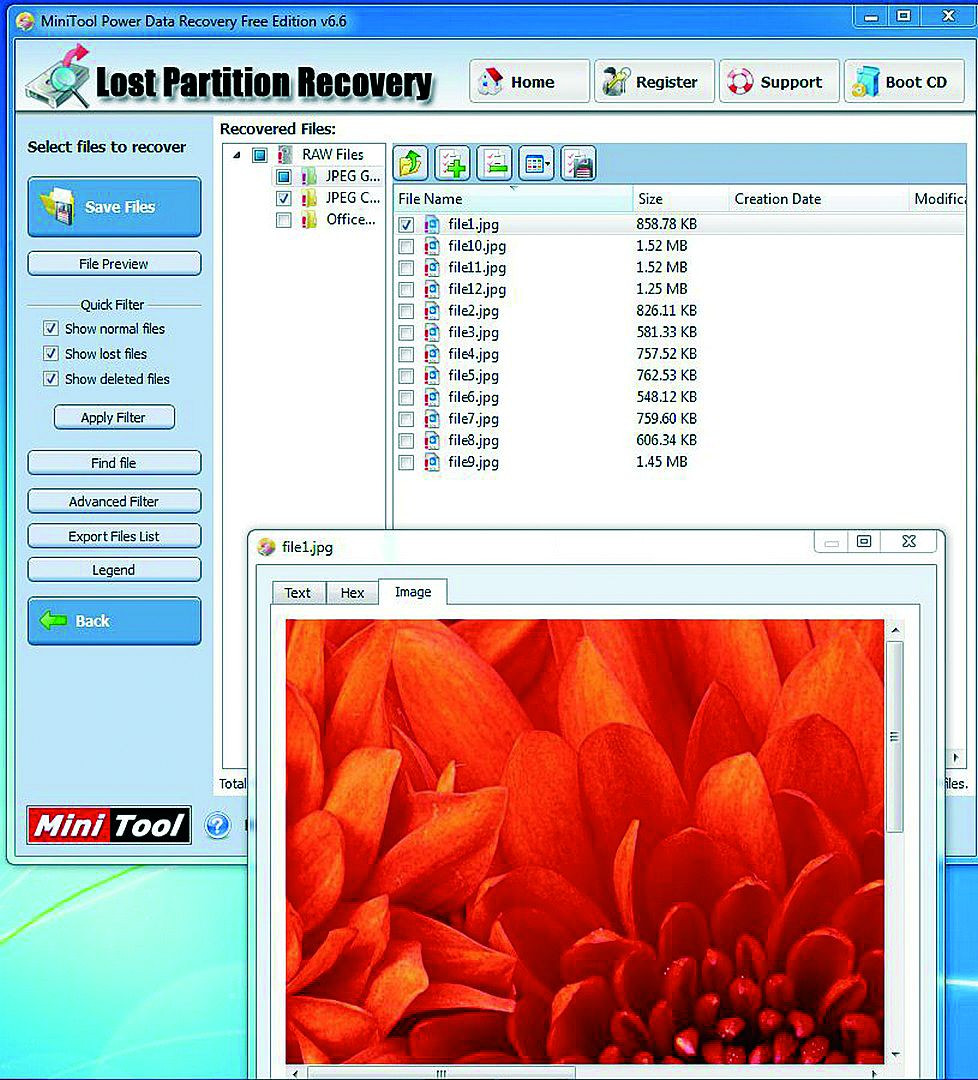Viewport: 978px width, 1080px height.
Task: Collapse the RAW Files tree node
Action: pyautogui.click(x=237, y=155)
